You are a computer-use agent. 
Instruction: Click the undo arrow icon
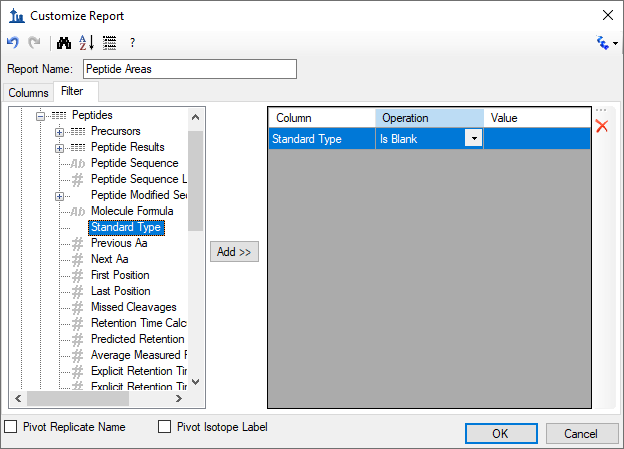(x=13, y=42)
